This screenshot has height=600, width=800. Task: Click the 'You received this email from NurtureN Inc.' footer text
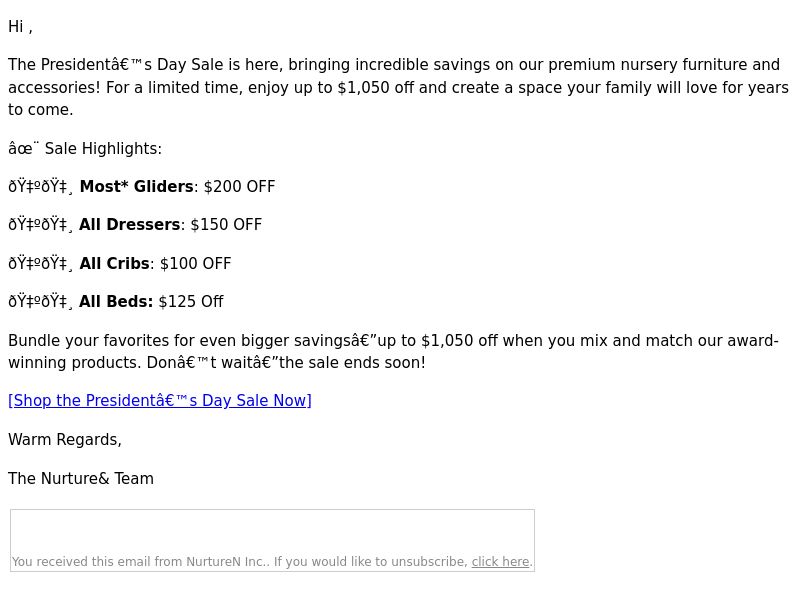140,562
